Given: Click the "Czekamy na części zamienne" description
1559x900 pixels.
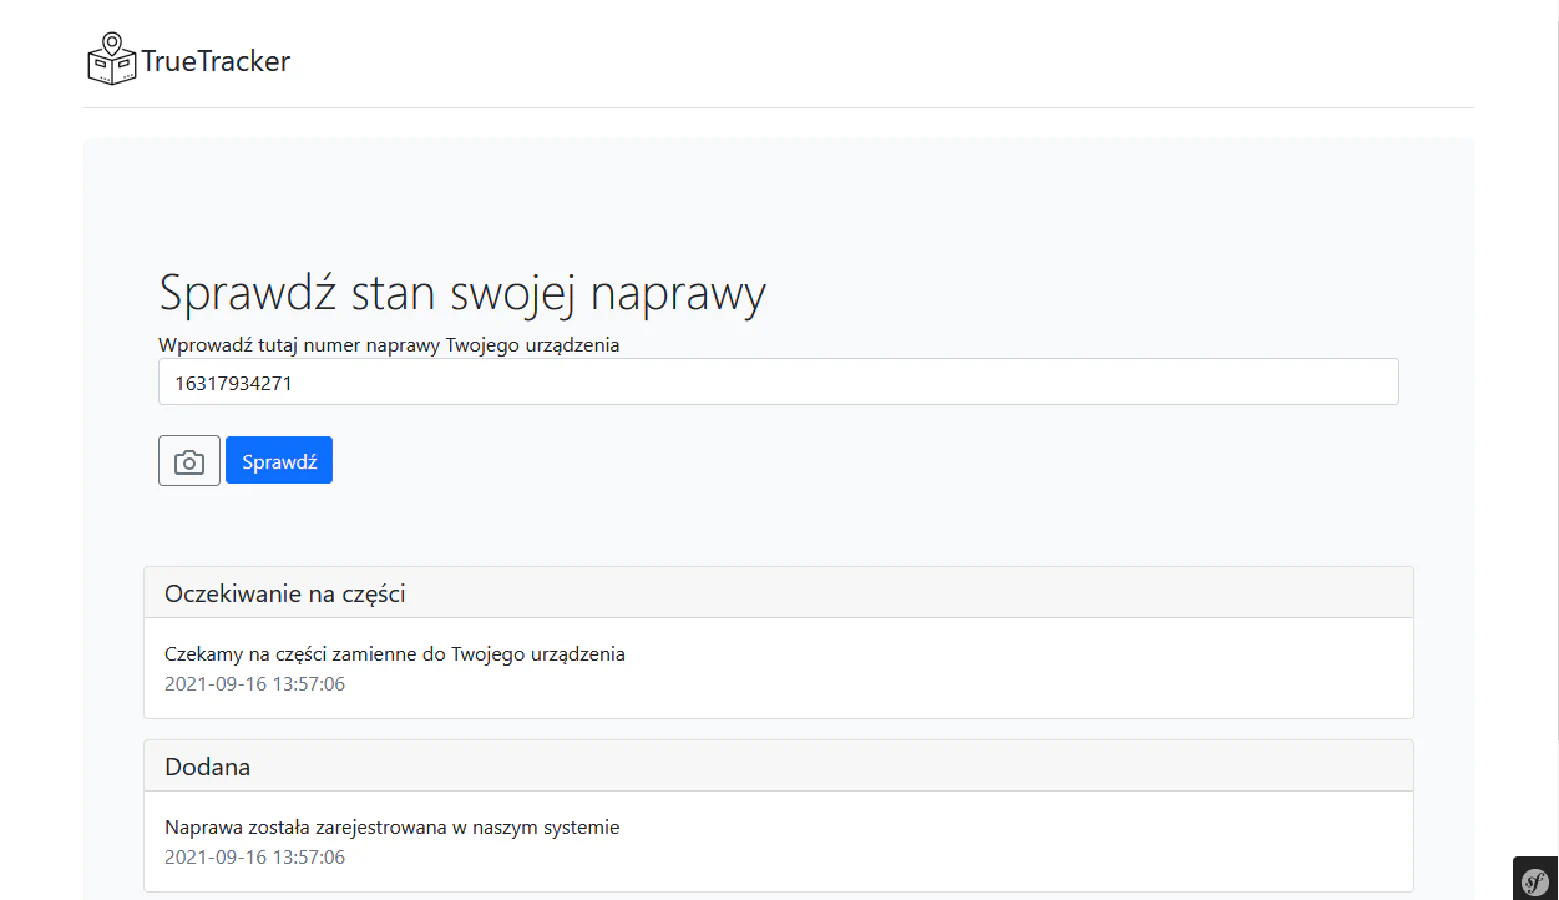Looking at the screenshot, I should pos(394,654).
